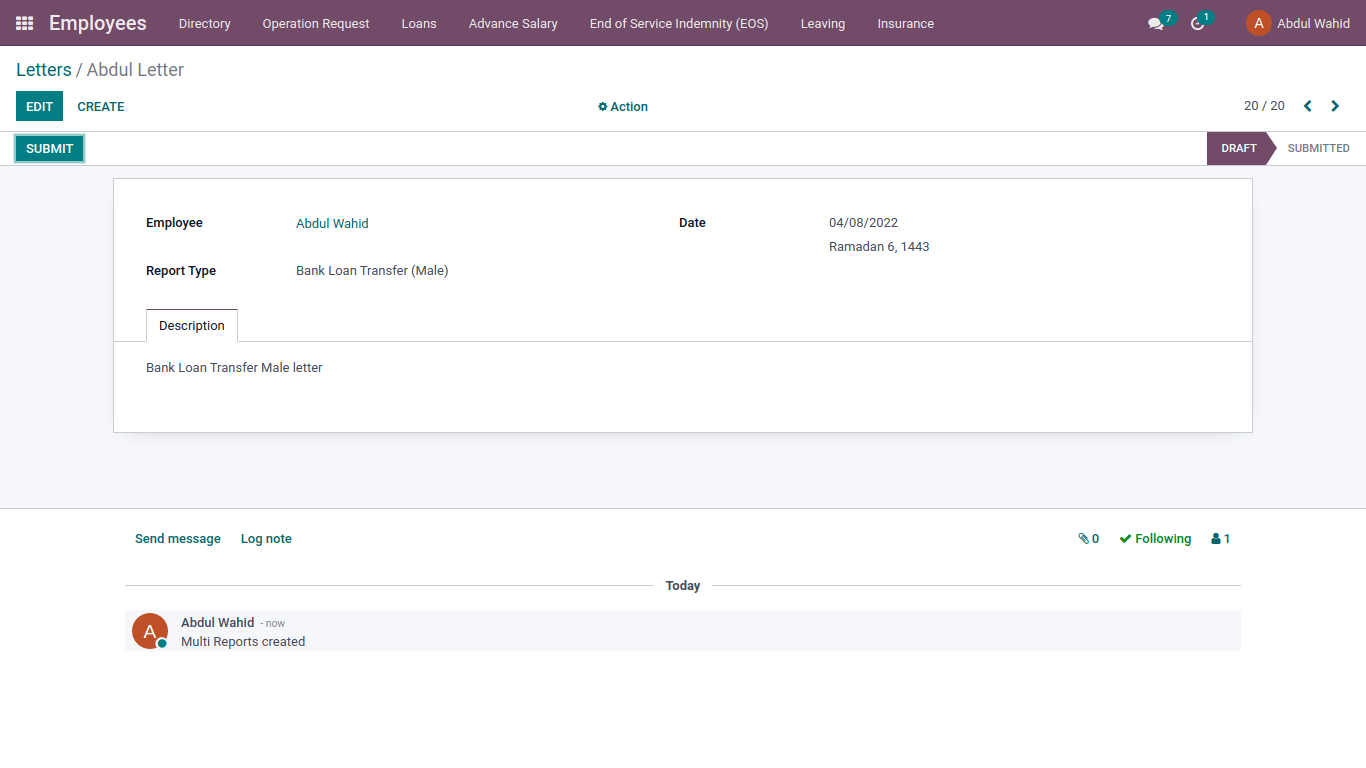Click the Create button
Viewport: 1366px width, 768px height.
(x=101, y=106)
